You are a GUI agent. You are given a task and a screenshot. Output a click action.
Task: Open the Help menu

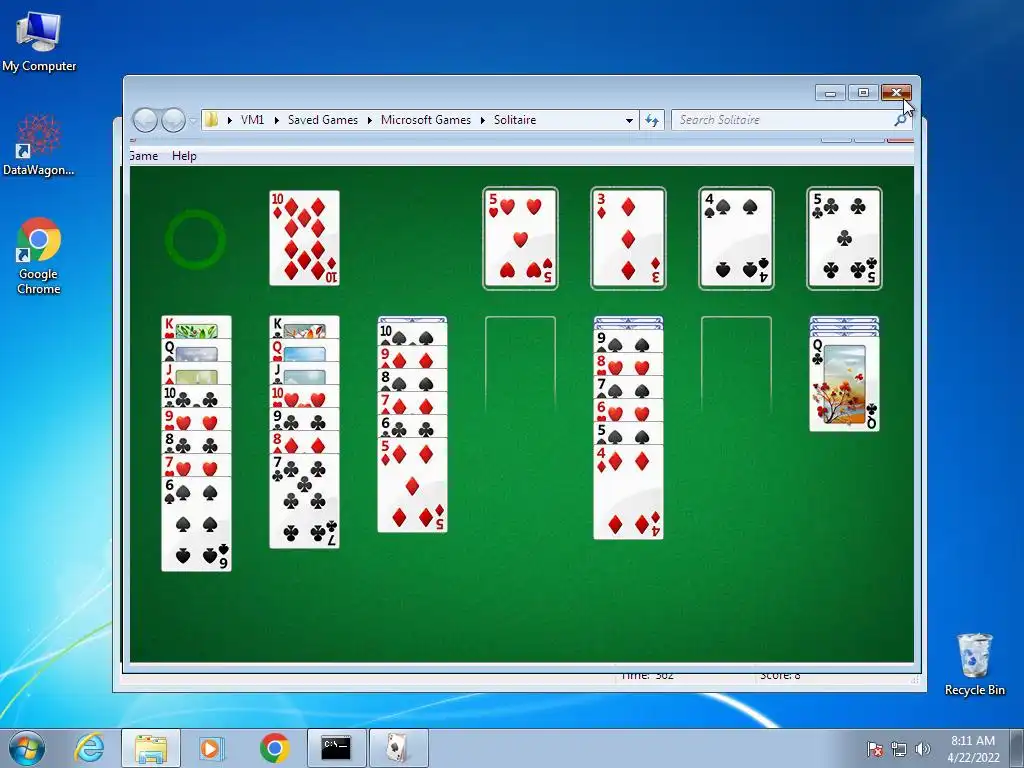[184, 156]
